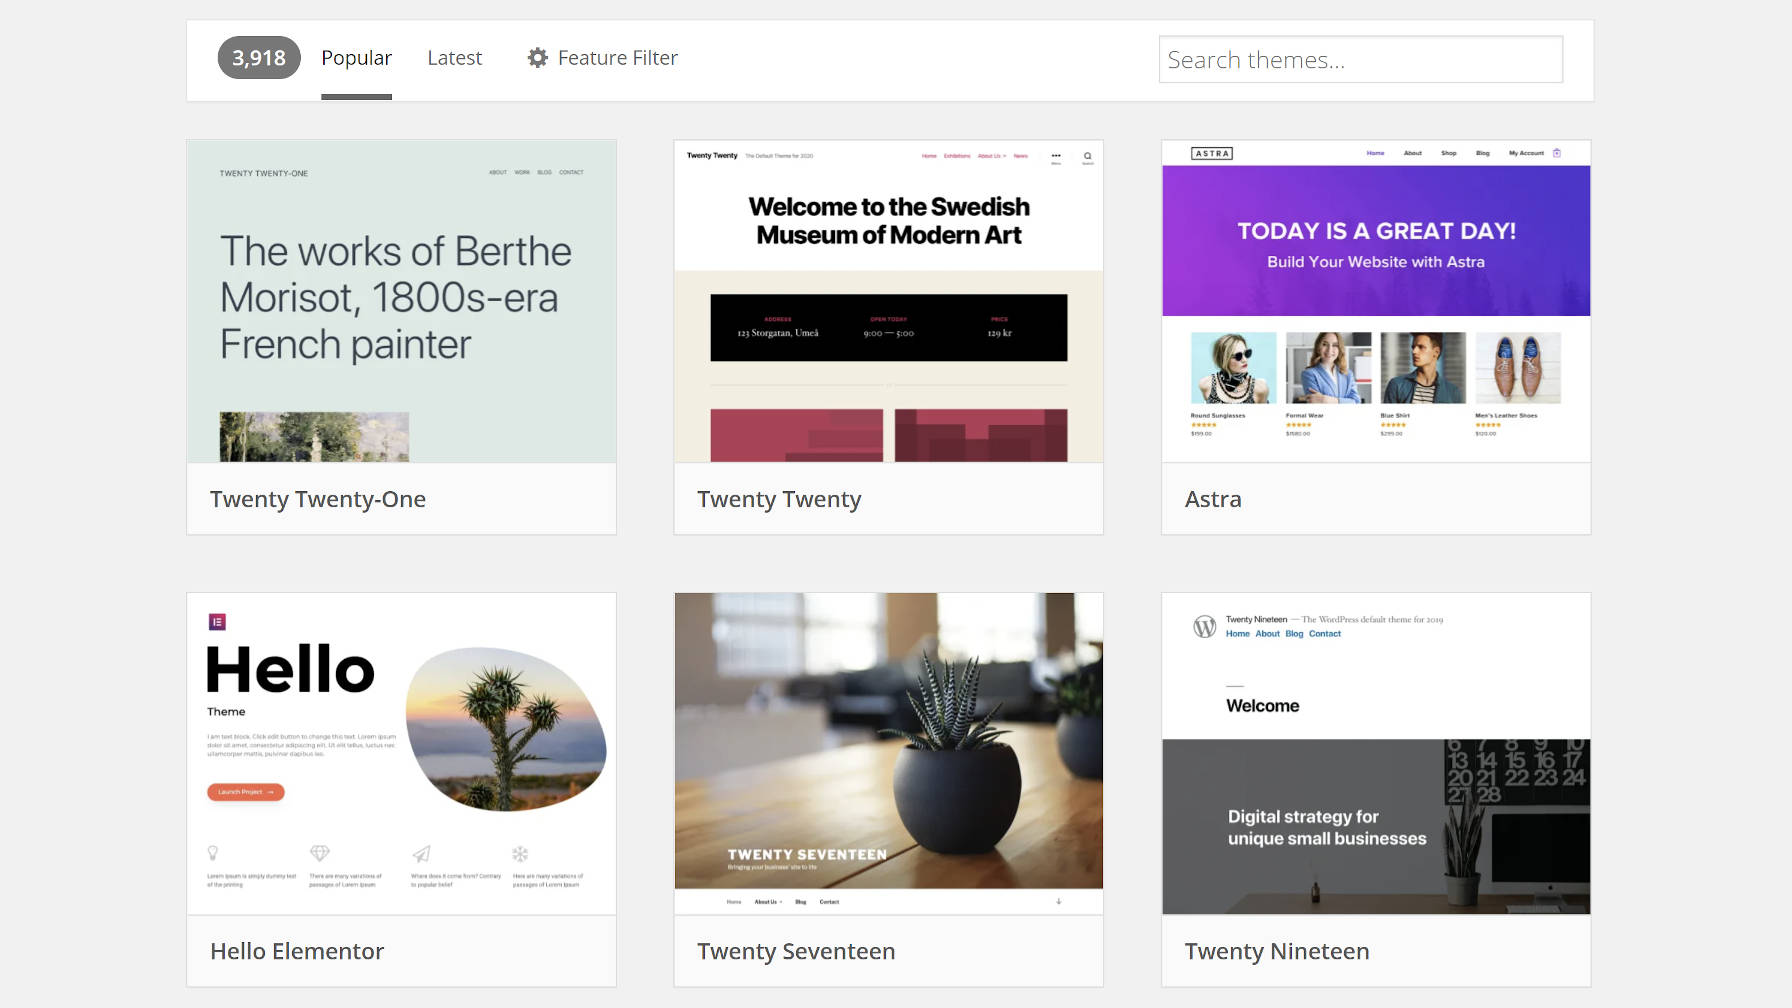Click the WordPress logo in Twenty Nineteen preview
Image resolution: width=1792 pixels, height=1008 pixels.
[1203, 627]
